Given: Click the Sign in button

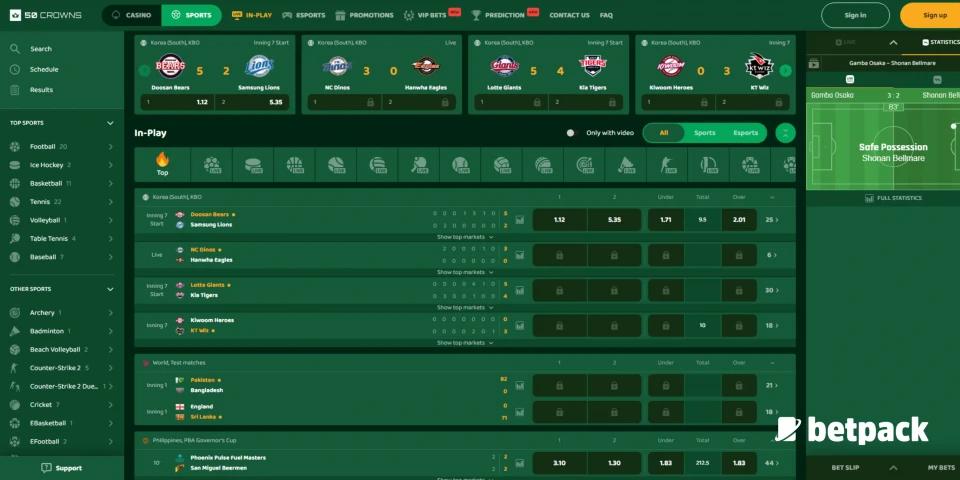Looking at the screenshot, I should pos(855,15).
